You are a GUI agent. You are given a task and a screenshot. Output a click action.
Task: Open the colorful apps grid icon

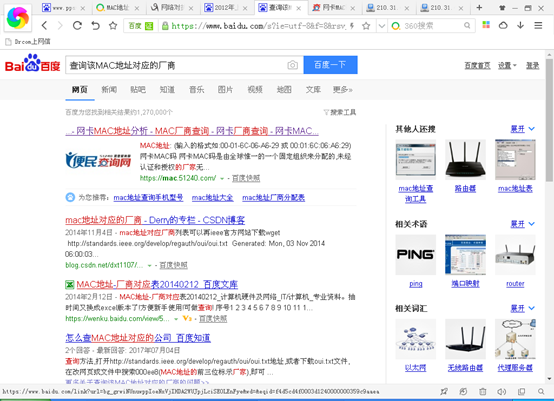(x=486, y=25)
